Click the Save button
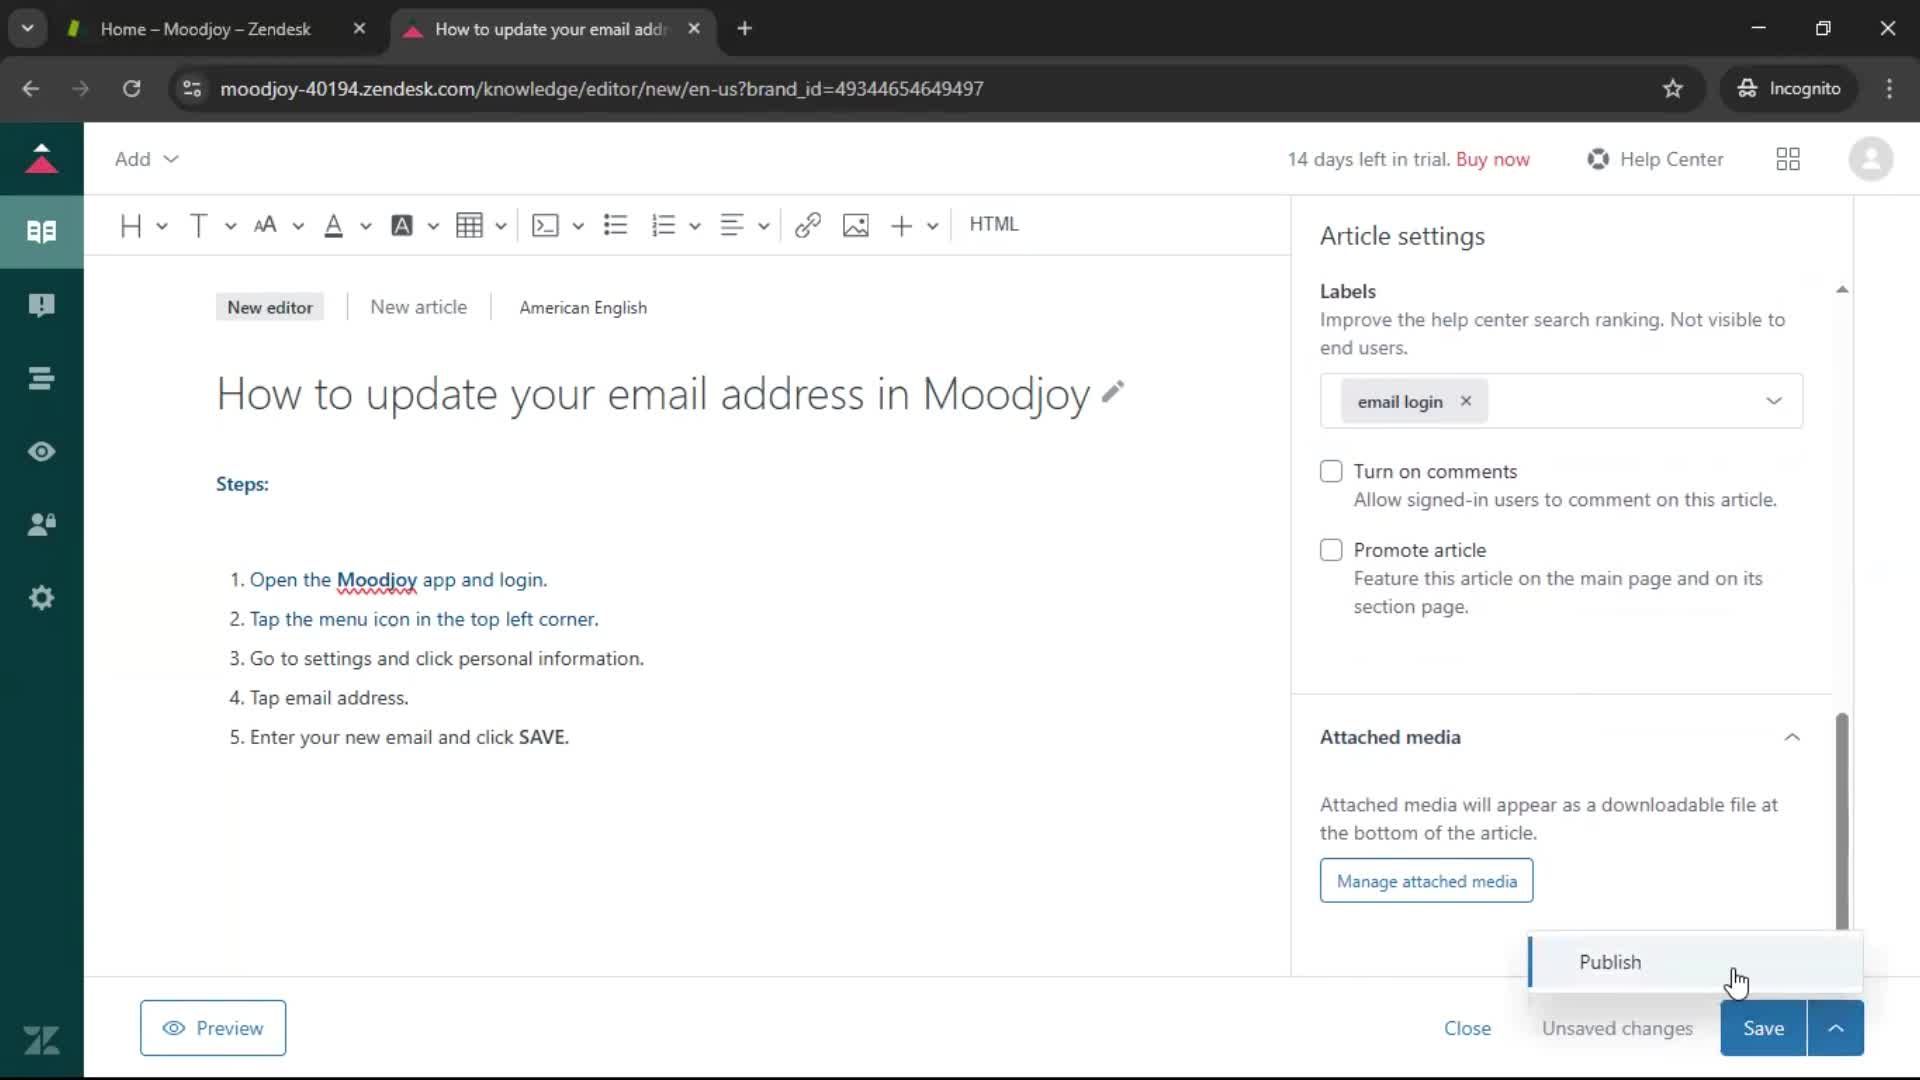The height and width of the screenshot is (1080, 1920). click(x=1763, y=1028)
